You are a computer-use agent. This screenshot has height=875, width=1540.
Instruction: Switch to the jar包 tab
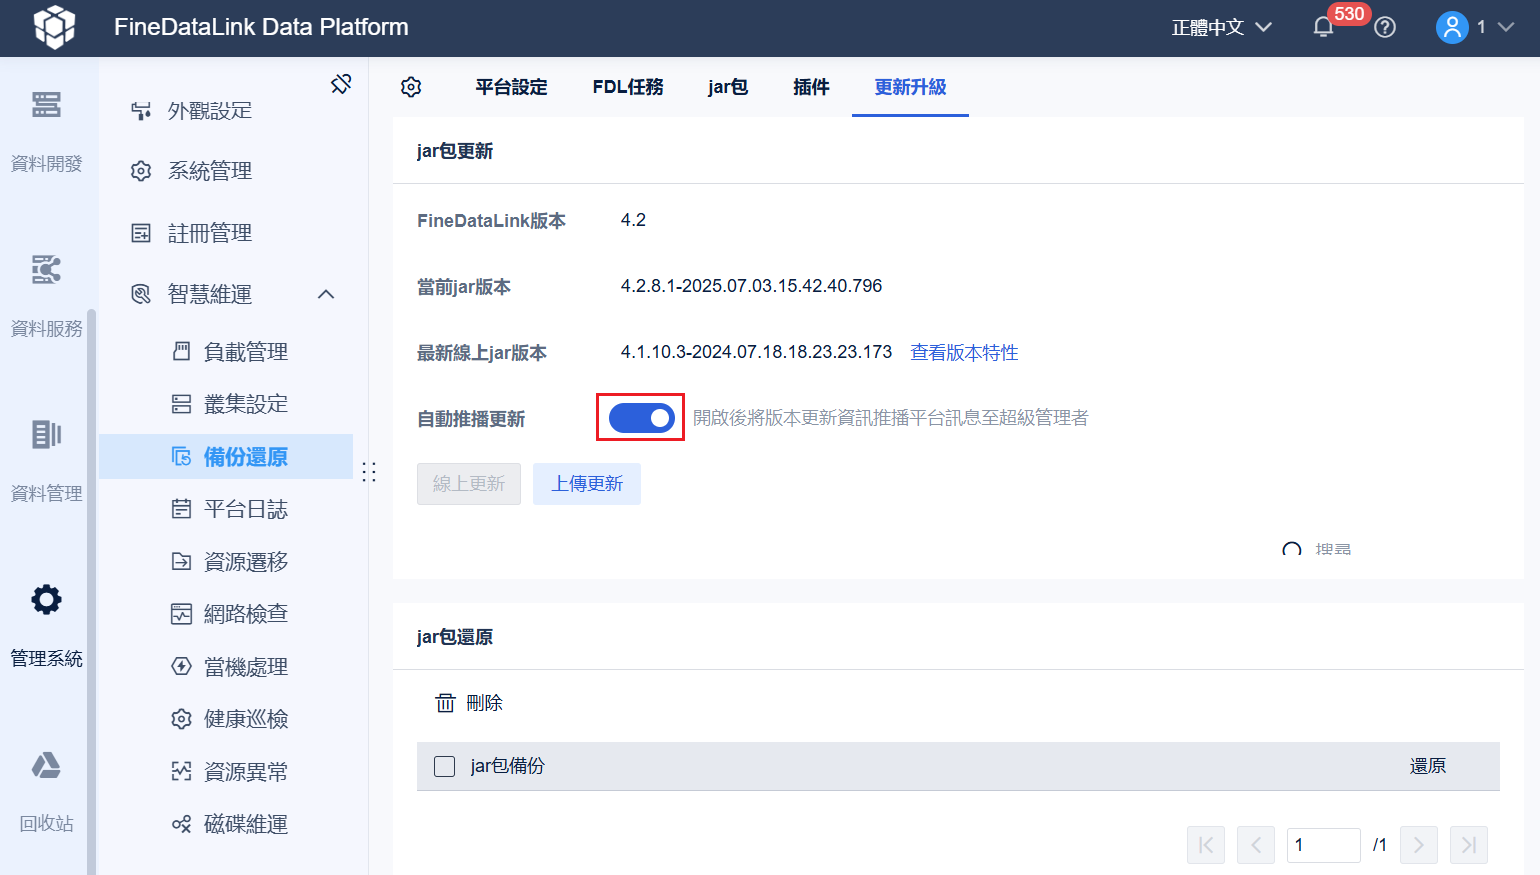[x=728, y=87]
